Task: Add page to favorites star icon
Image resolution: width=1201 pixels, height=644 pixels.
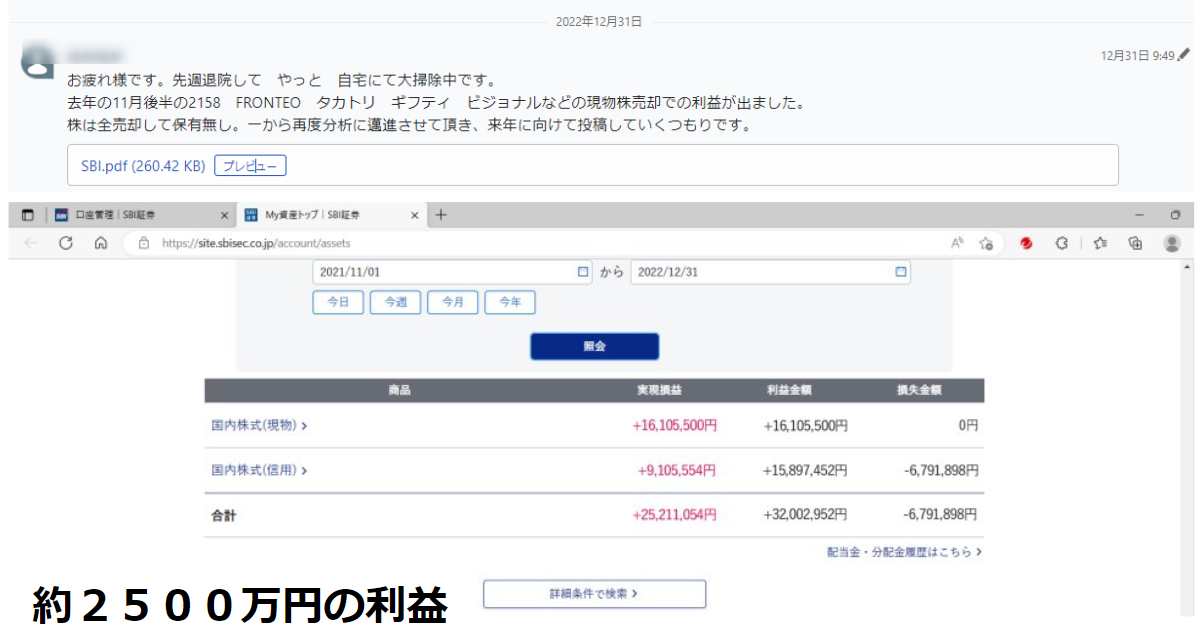Action: [x=986, y=243]
